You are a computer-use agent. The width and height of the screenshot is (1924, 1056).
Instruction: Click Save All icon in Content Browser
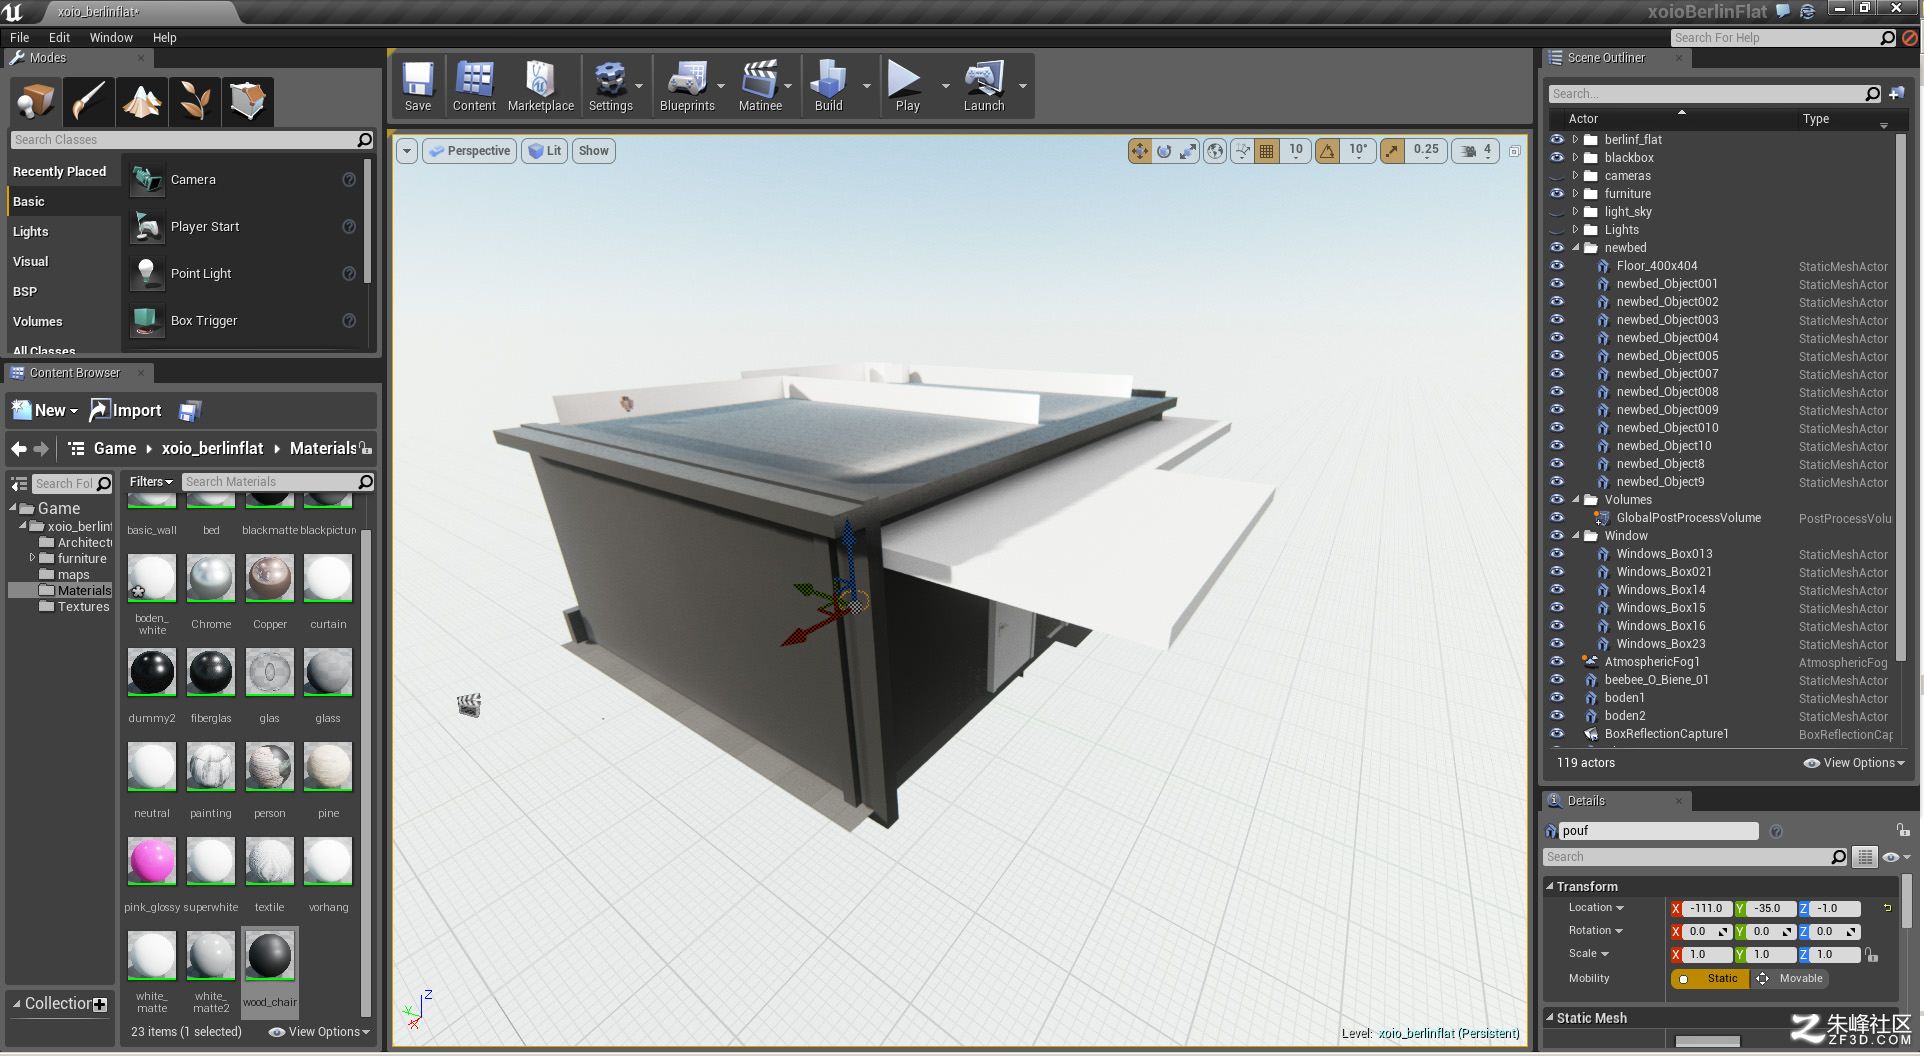tap(190, 411)
